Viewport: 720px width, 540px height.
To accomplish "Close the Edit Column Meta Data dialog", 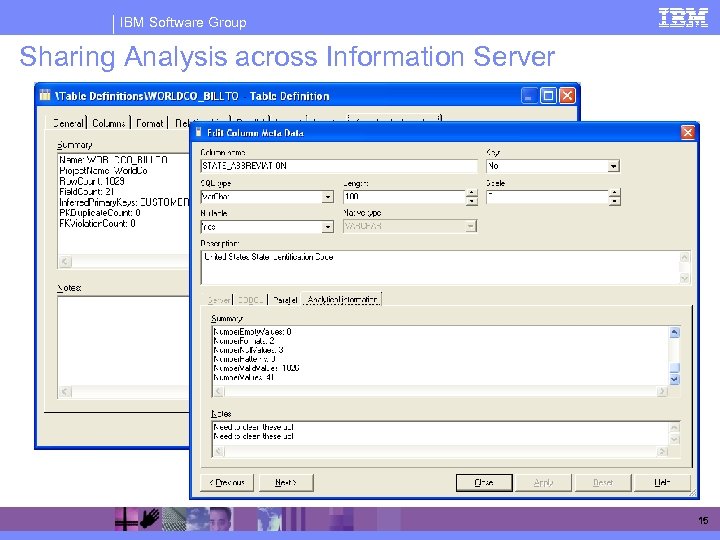I will [x=687, y=133].
